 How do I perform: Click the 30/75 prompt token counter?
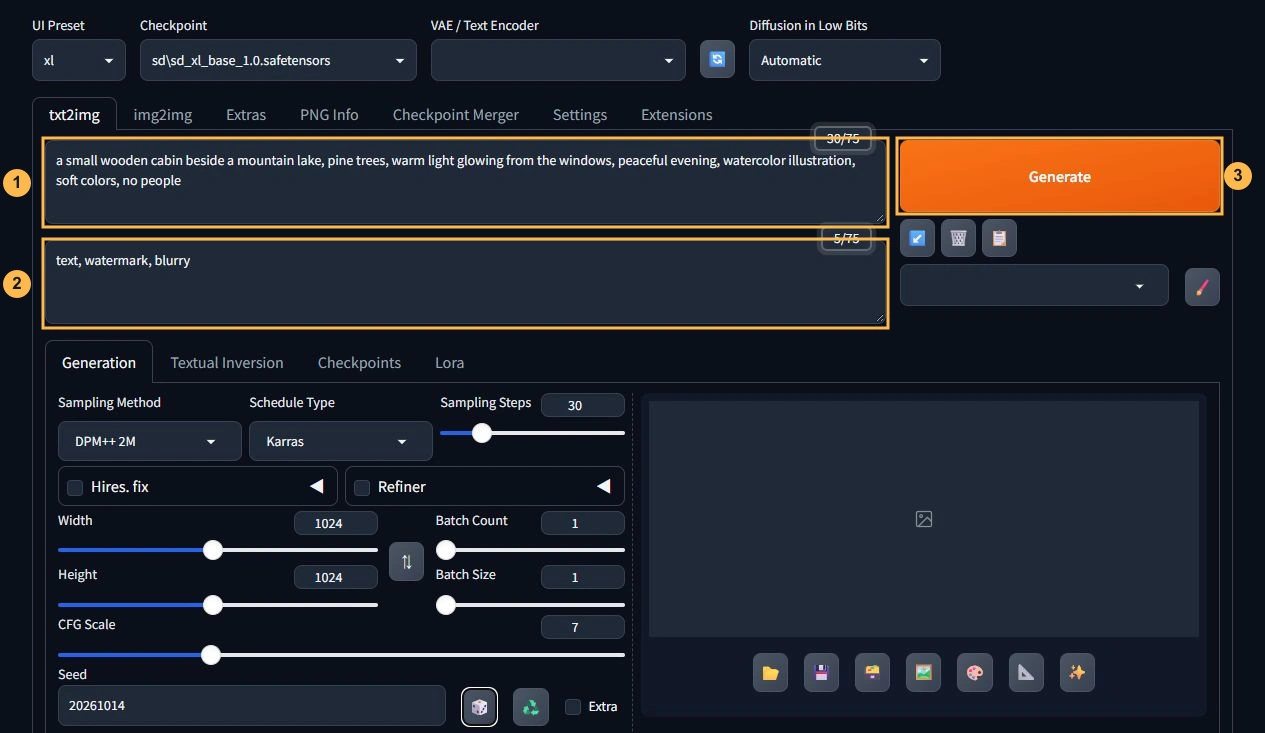(843, 138)
